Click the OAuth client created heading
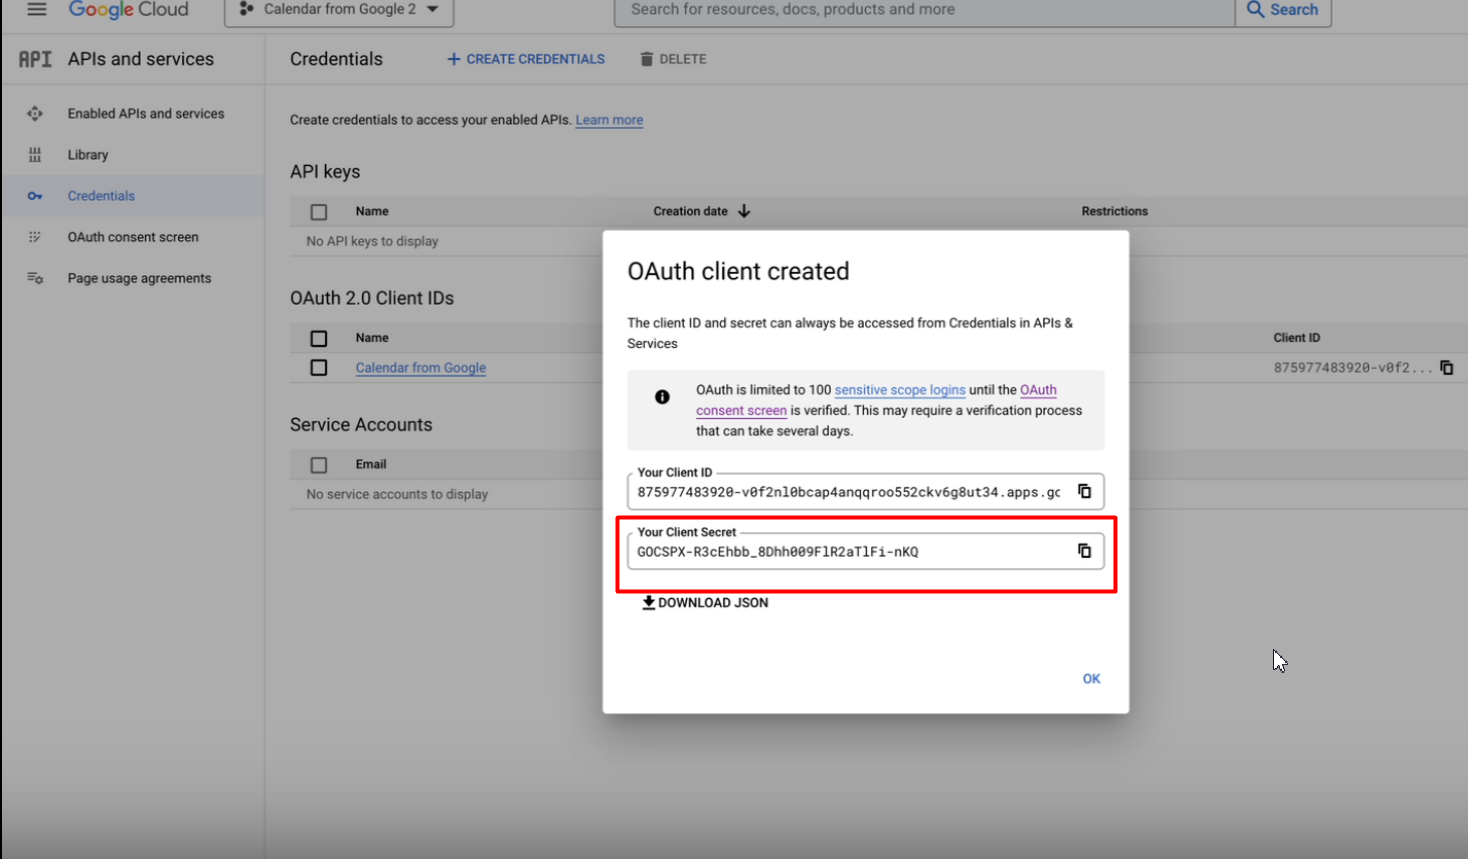This screenshot has width=1468, height=859. pyautogui.click(x=738, y=271)
